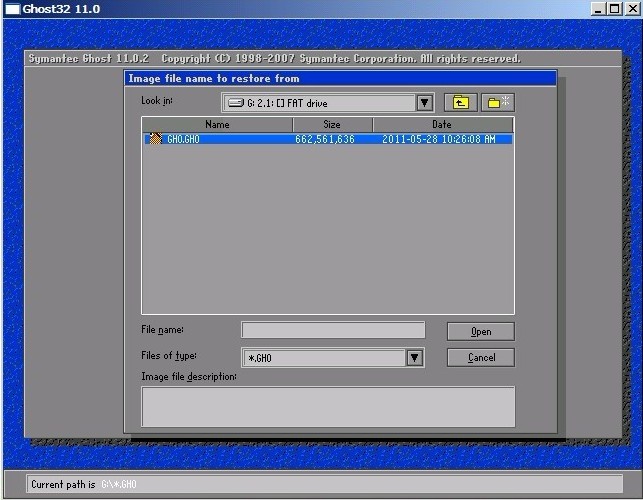Screen dimensions: 643x500
Task: Minimize the Ghost32 11.0 window
Action: [598, 9]
